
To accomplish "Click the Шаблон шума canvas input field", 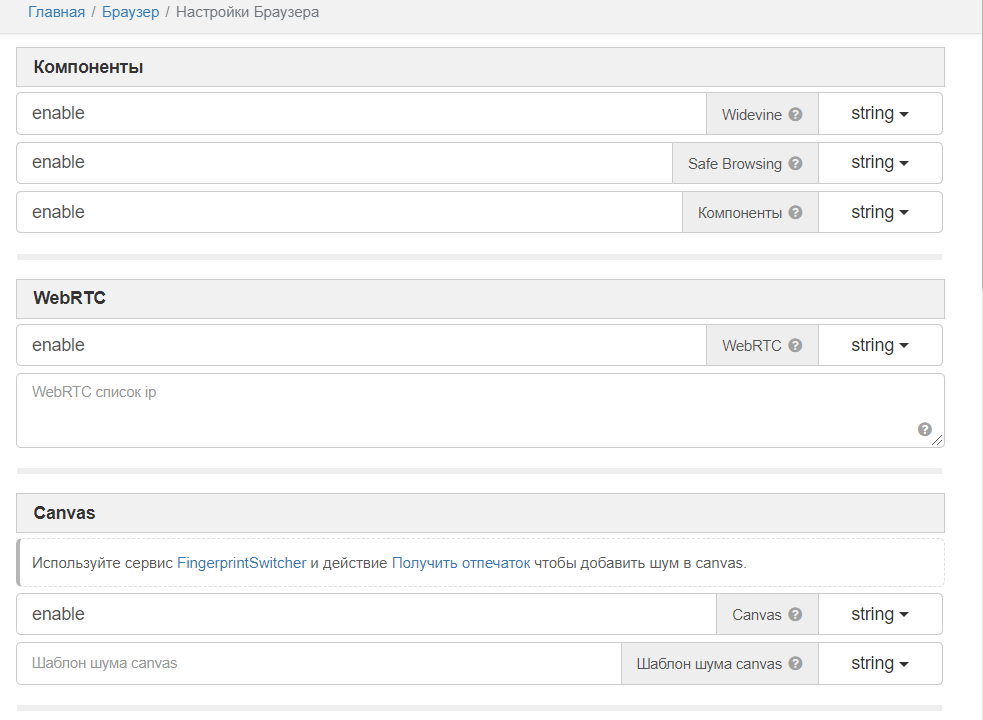I will click(318, 663).
